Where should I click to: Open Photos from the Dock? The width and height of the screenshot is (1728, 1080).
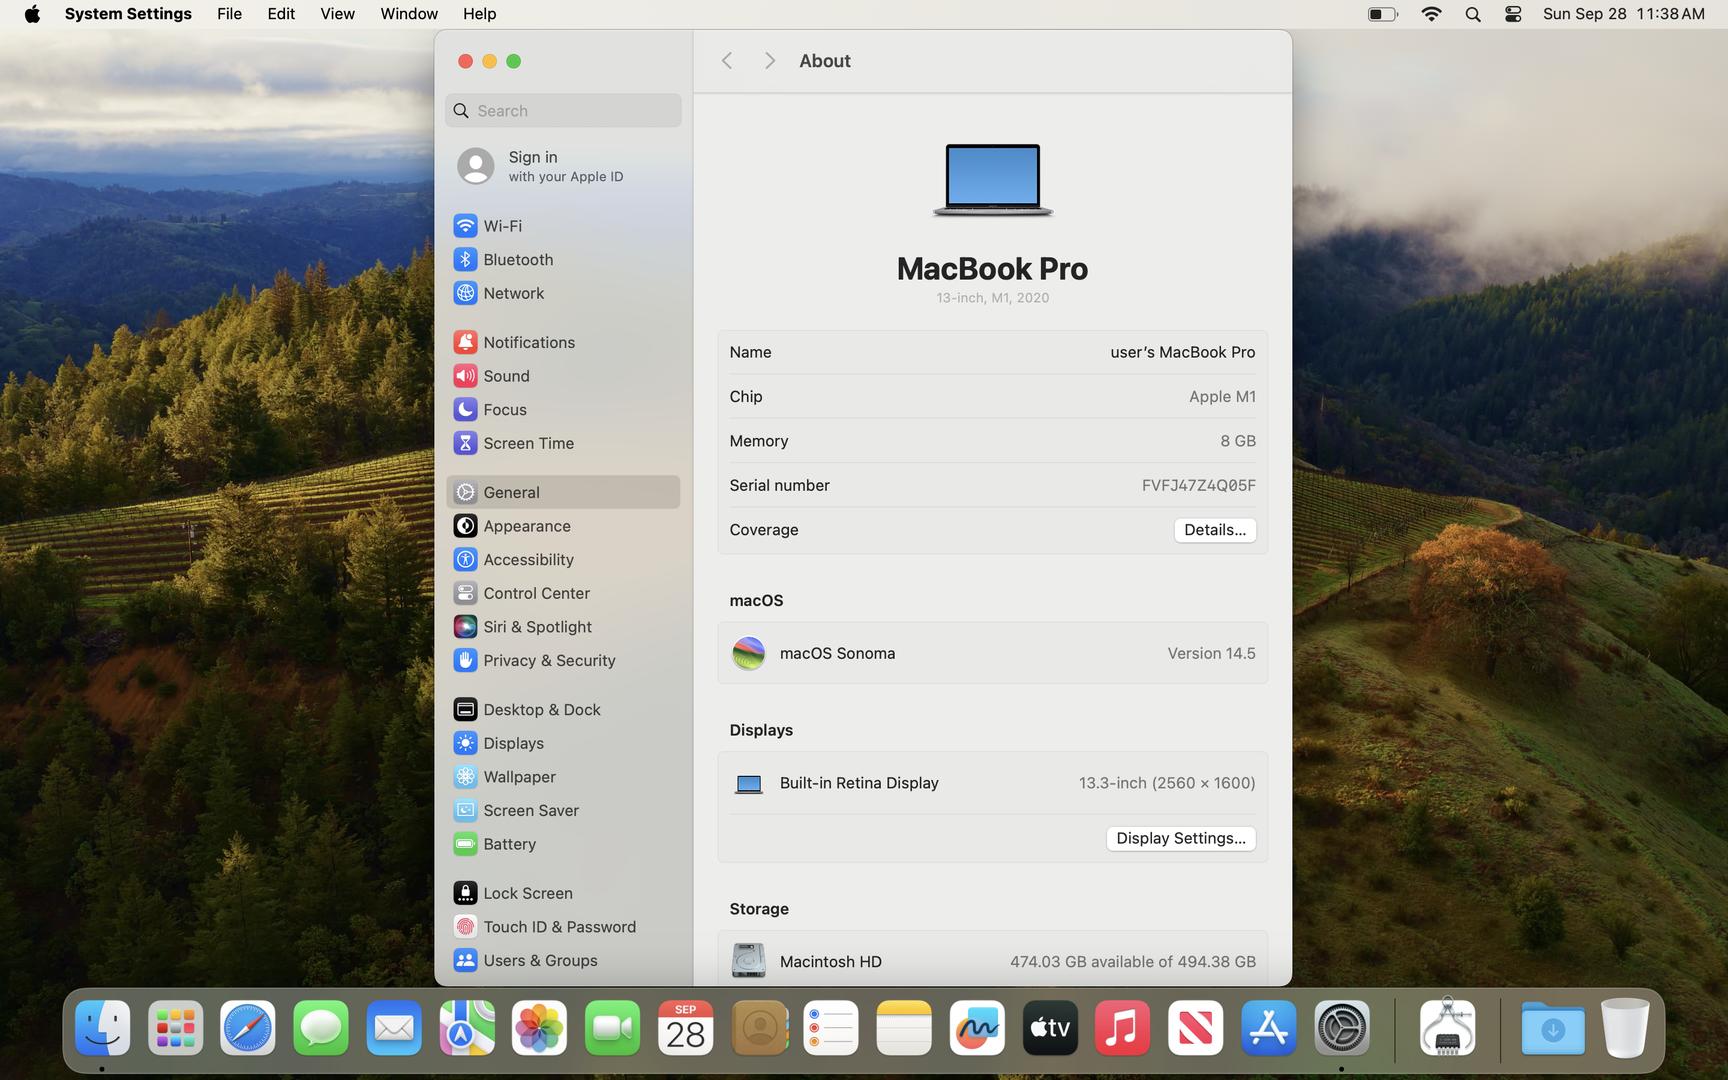(540, 1028)
